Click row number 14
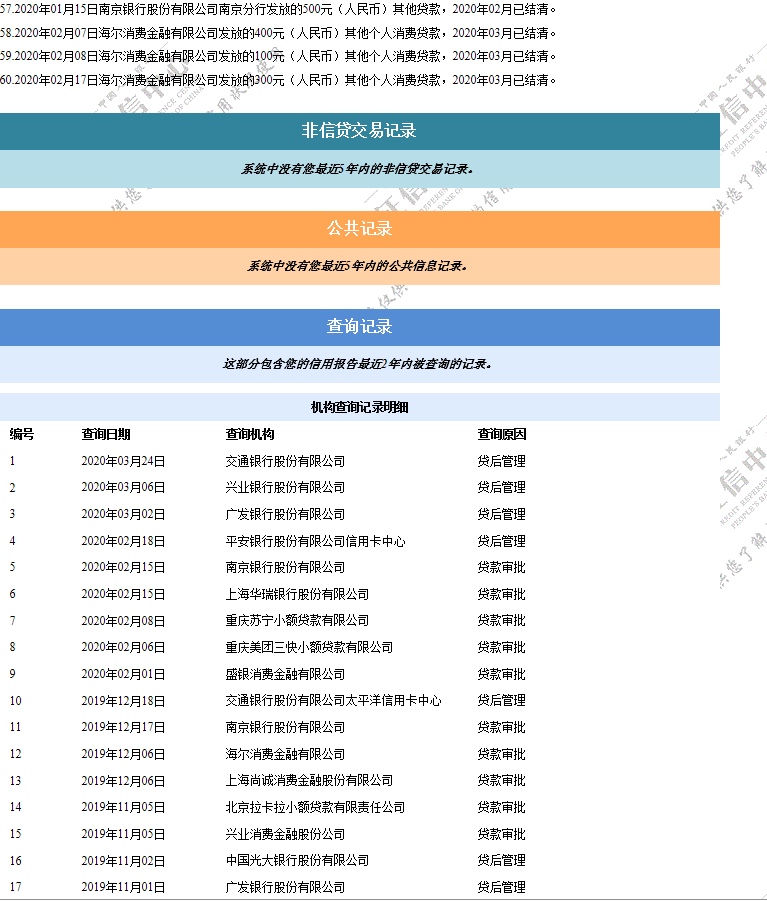The height and width of the screenshot is (901, 767). (16, 807)
